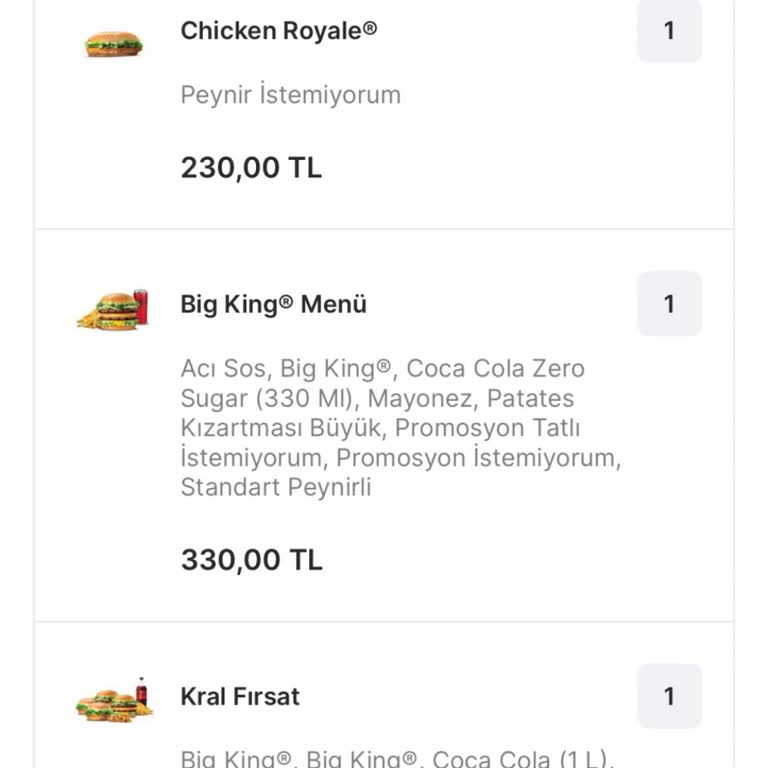Open the Chicken Royale item title

click(279, 31)
